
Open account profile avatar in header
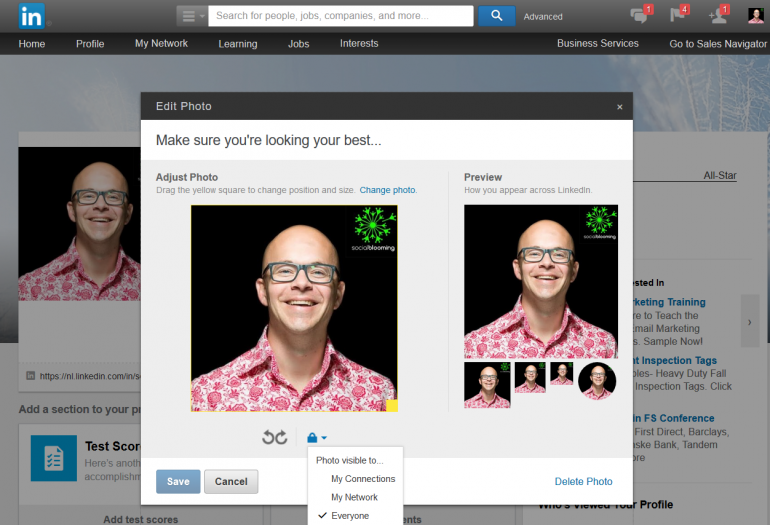pos(755,16)
